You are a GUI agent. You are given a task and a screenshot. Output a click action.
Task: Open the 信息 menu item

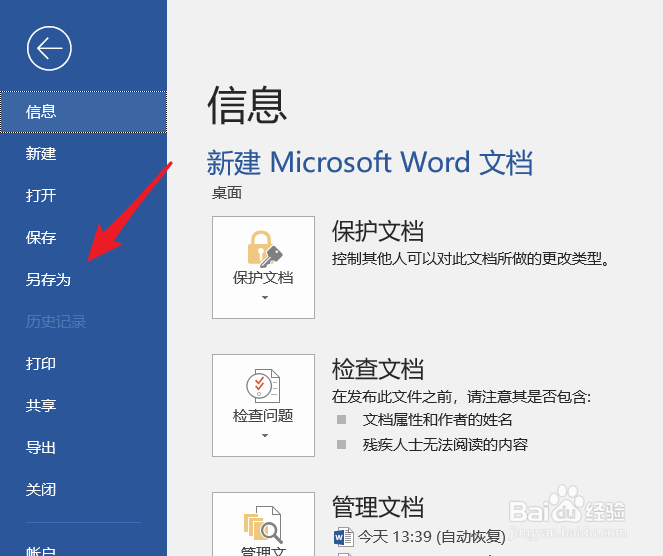83,112
